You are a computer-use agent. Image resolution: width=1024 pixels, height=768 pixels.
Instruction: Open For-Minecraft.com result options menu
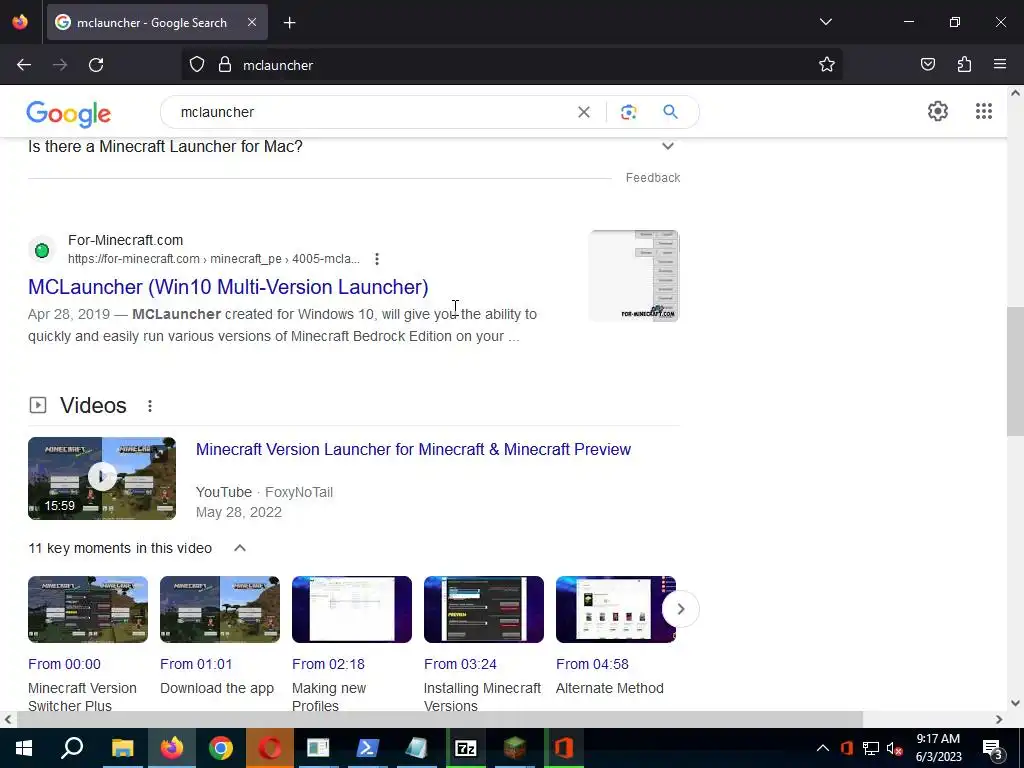pyautogui.click(x=377, y=259)
